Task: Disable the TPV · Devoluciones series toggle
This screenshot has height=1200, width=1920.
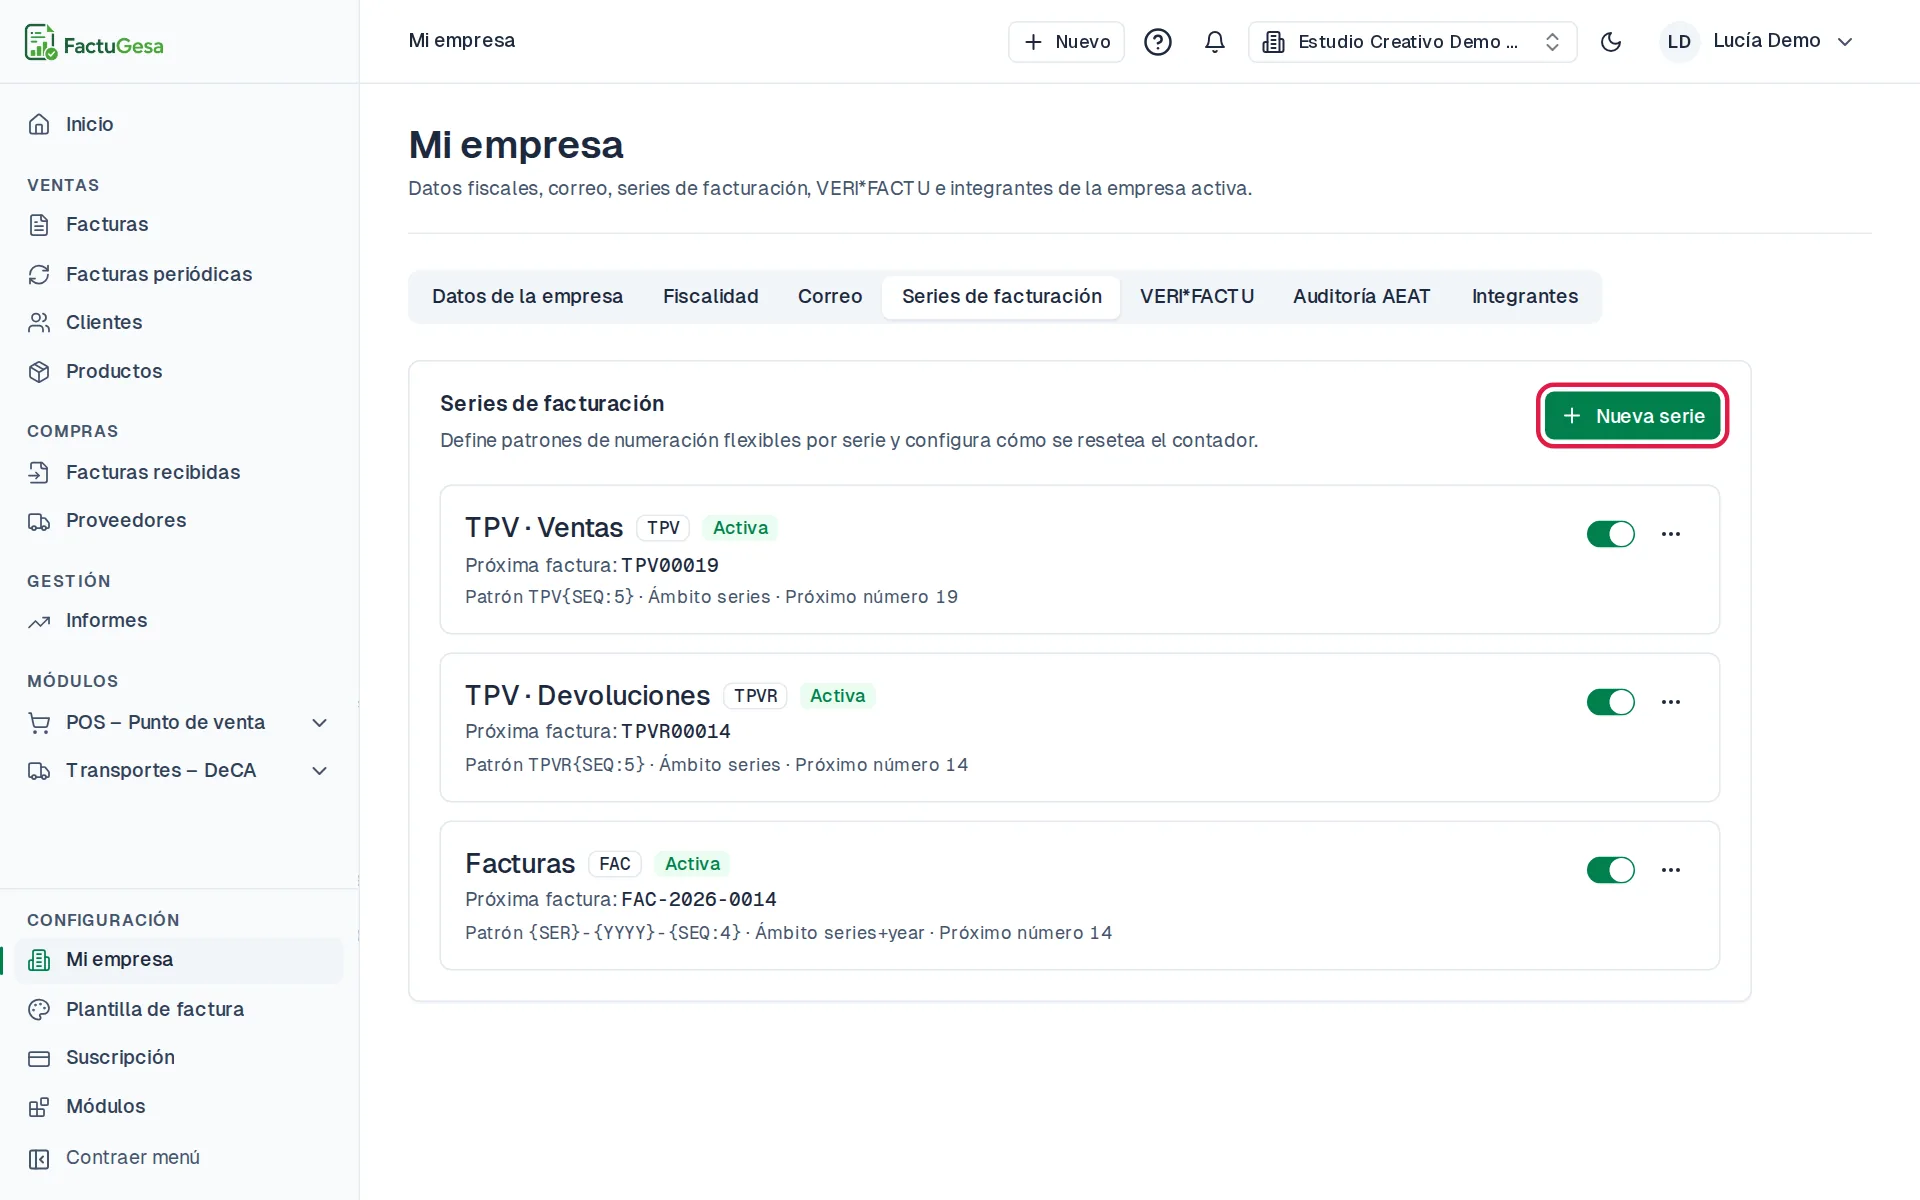Action: point(1610,702)
